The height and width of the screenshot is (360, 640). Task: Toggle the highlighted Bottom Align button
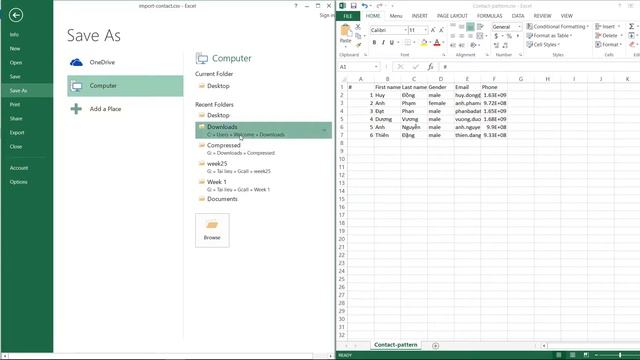[470, 27]
